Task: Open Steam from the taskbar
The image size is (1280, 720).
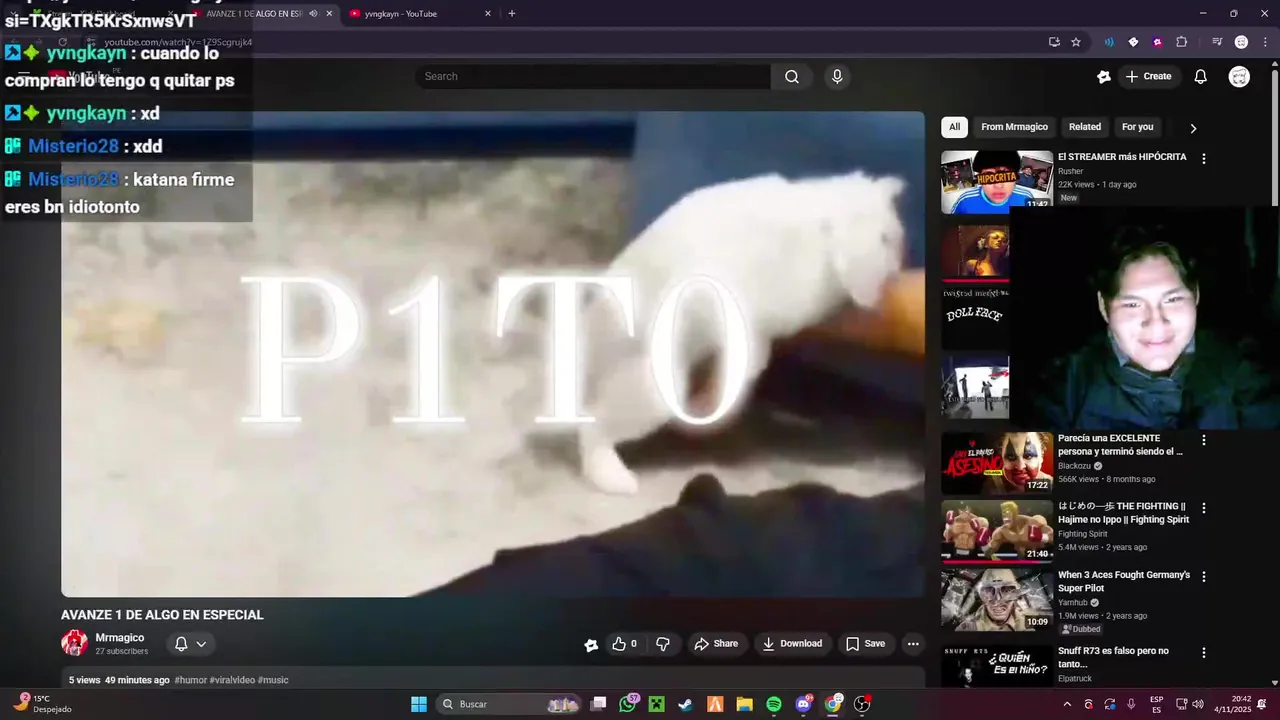Action: [685, 704]
